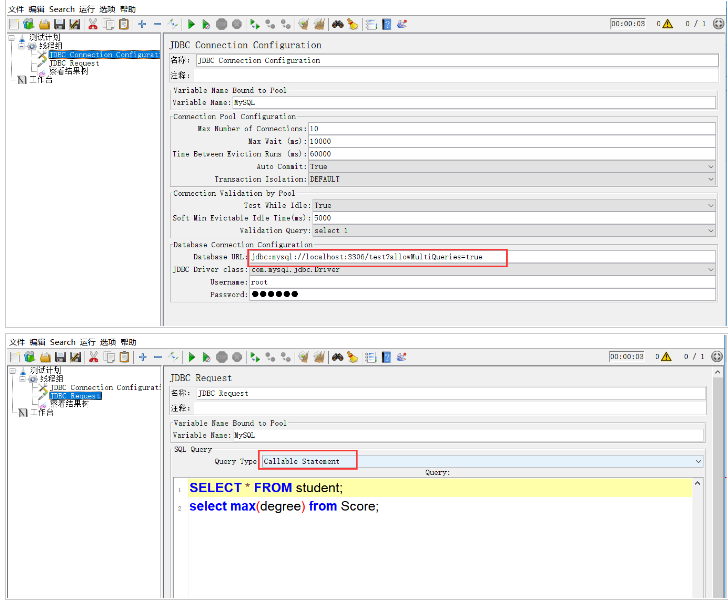This screenshot has height=603, width=728.
Task: Open Query Type dropdown showing Callable Statement
Action: pyautogui.click(x=482, y=461)
